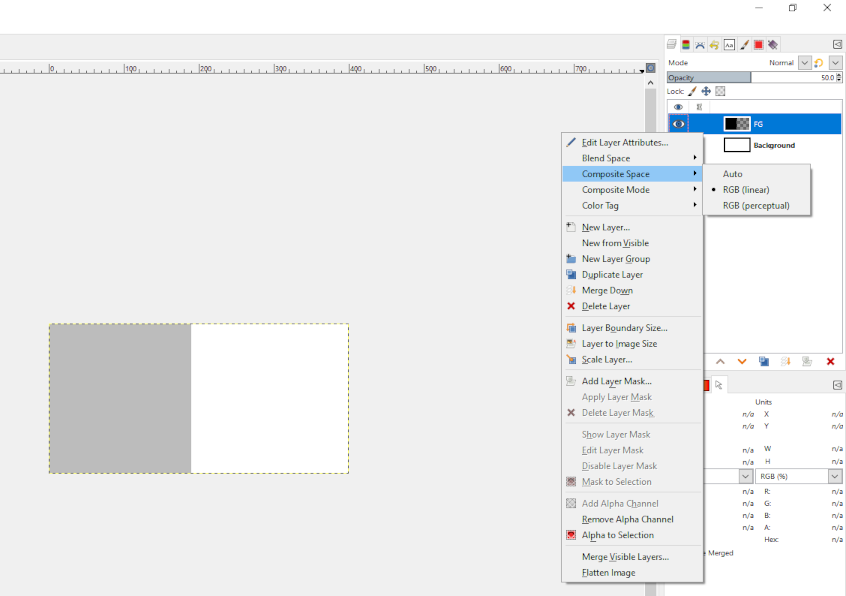The width and height of the screenshot is (846, 596).
Task: Select Add Layer Mask entry
Action: coord(616,381)
